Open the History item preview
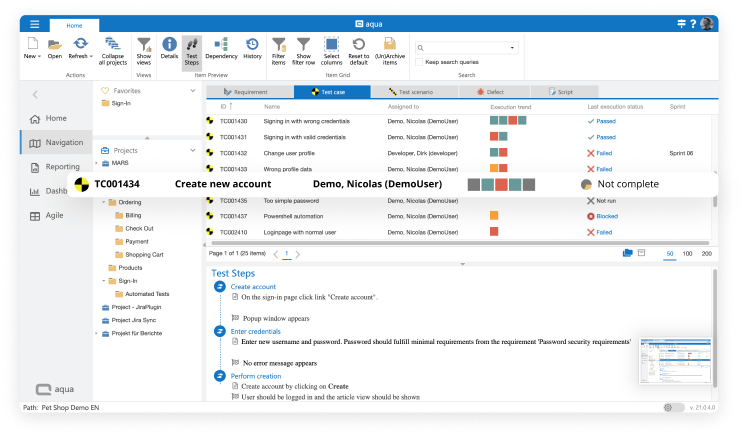Viewport: 751px width, 436px height. pos(252,48)
